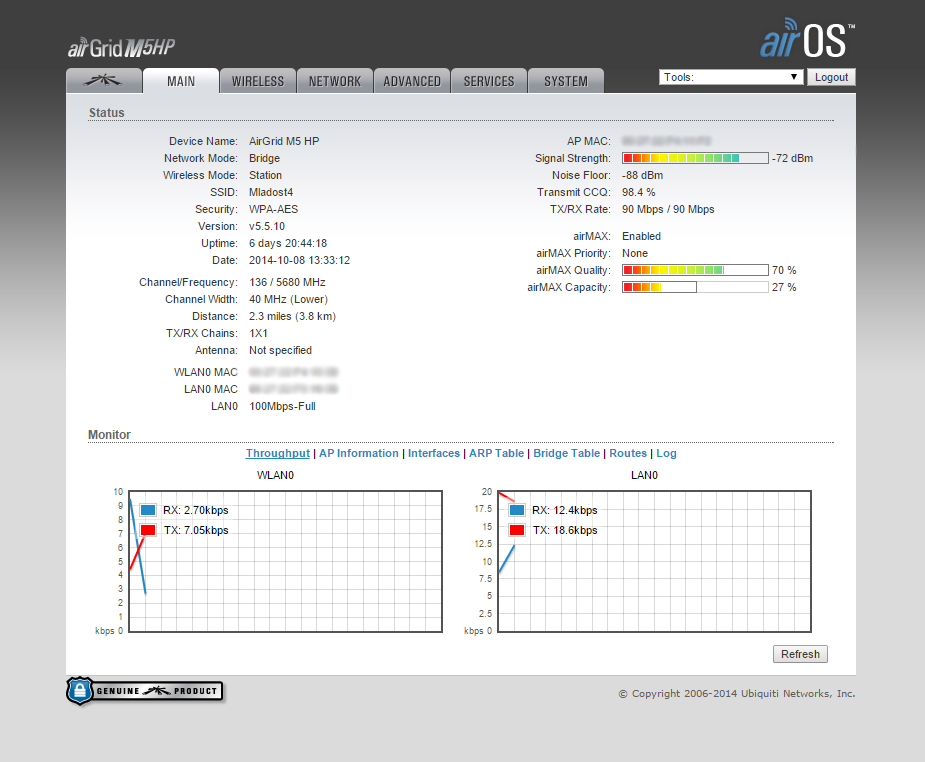Expand the Tools dropdown
This screenshot has height=762, width=925.
[731, 77]
